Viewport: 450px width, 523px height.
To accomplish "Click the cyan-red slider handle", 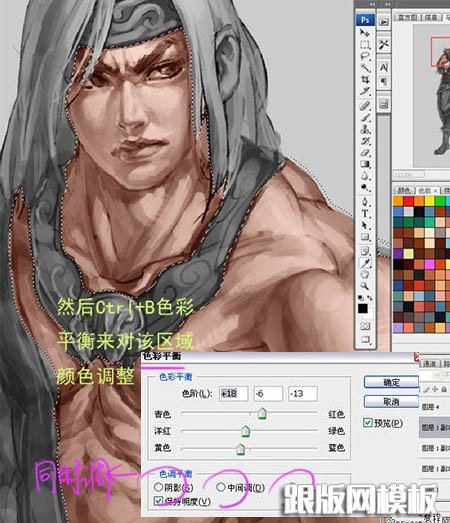I will point(262,413).
